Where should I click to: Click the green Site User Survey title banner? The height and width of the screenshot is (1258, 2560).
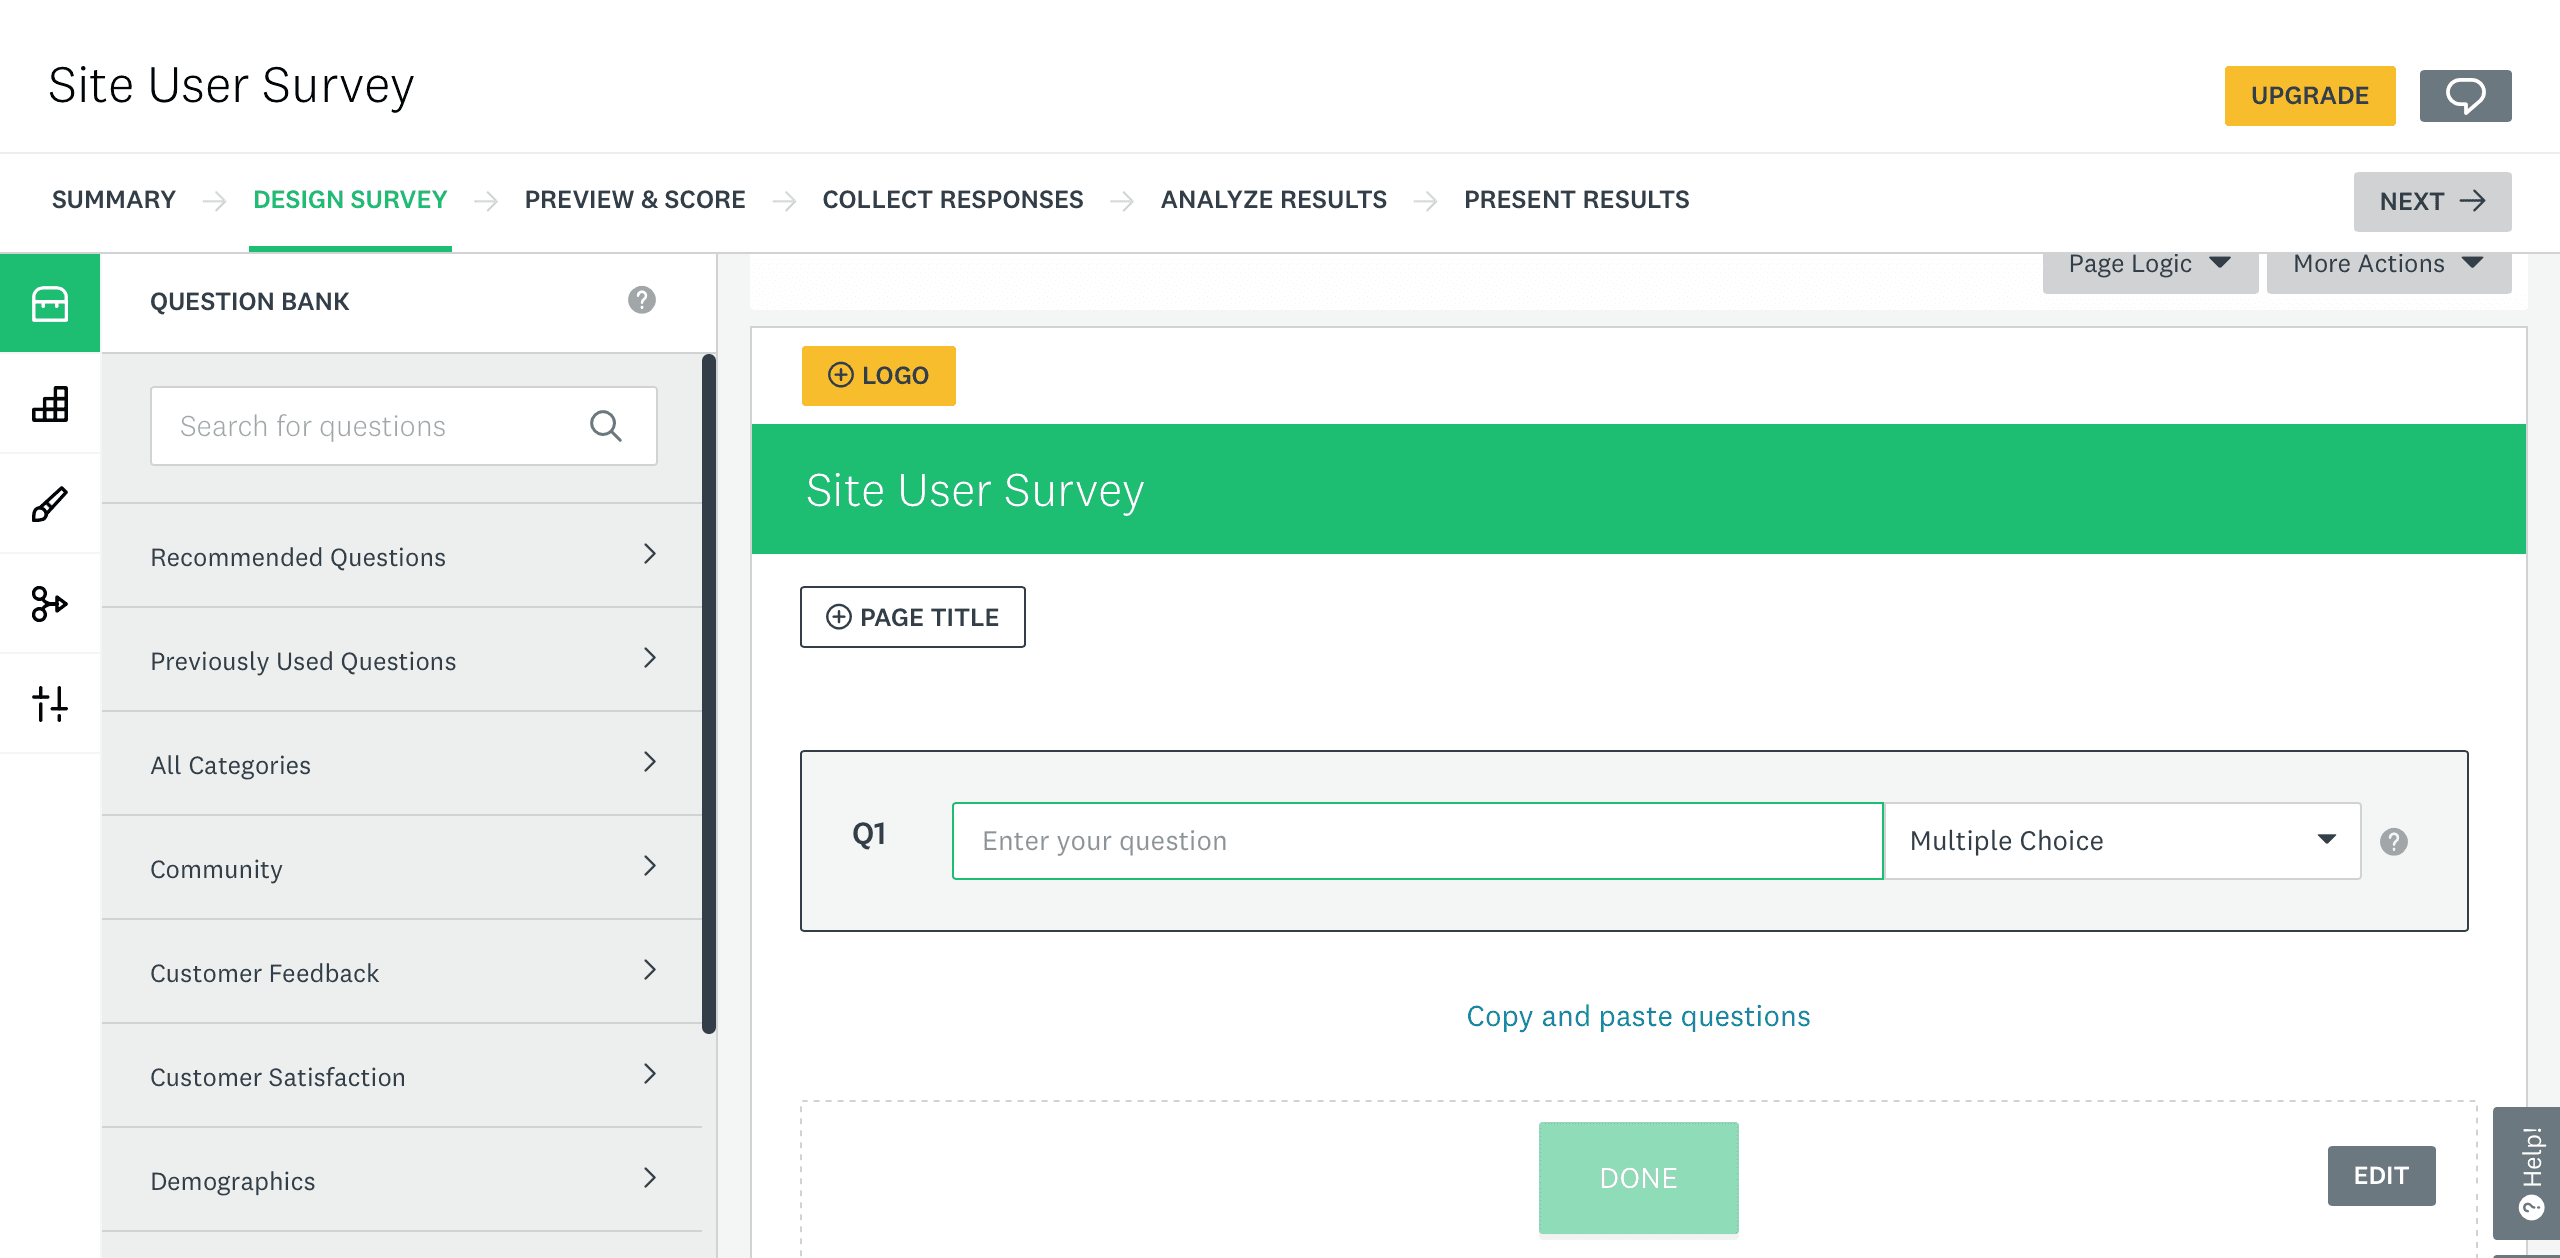(x=1638, y=489)
